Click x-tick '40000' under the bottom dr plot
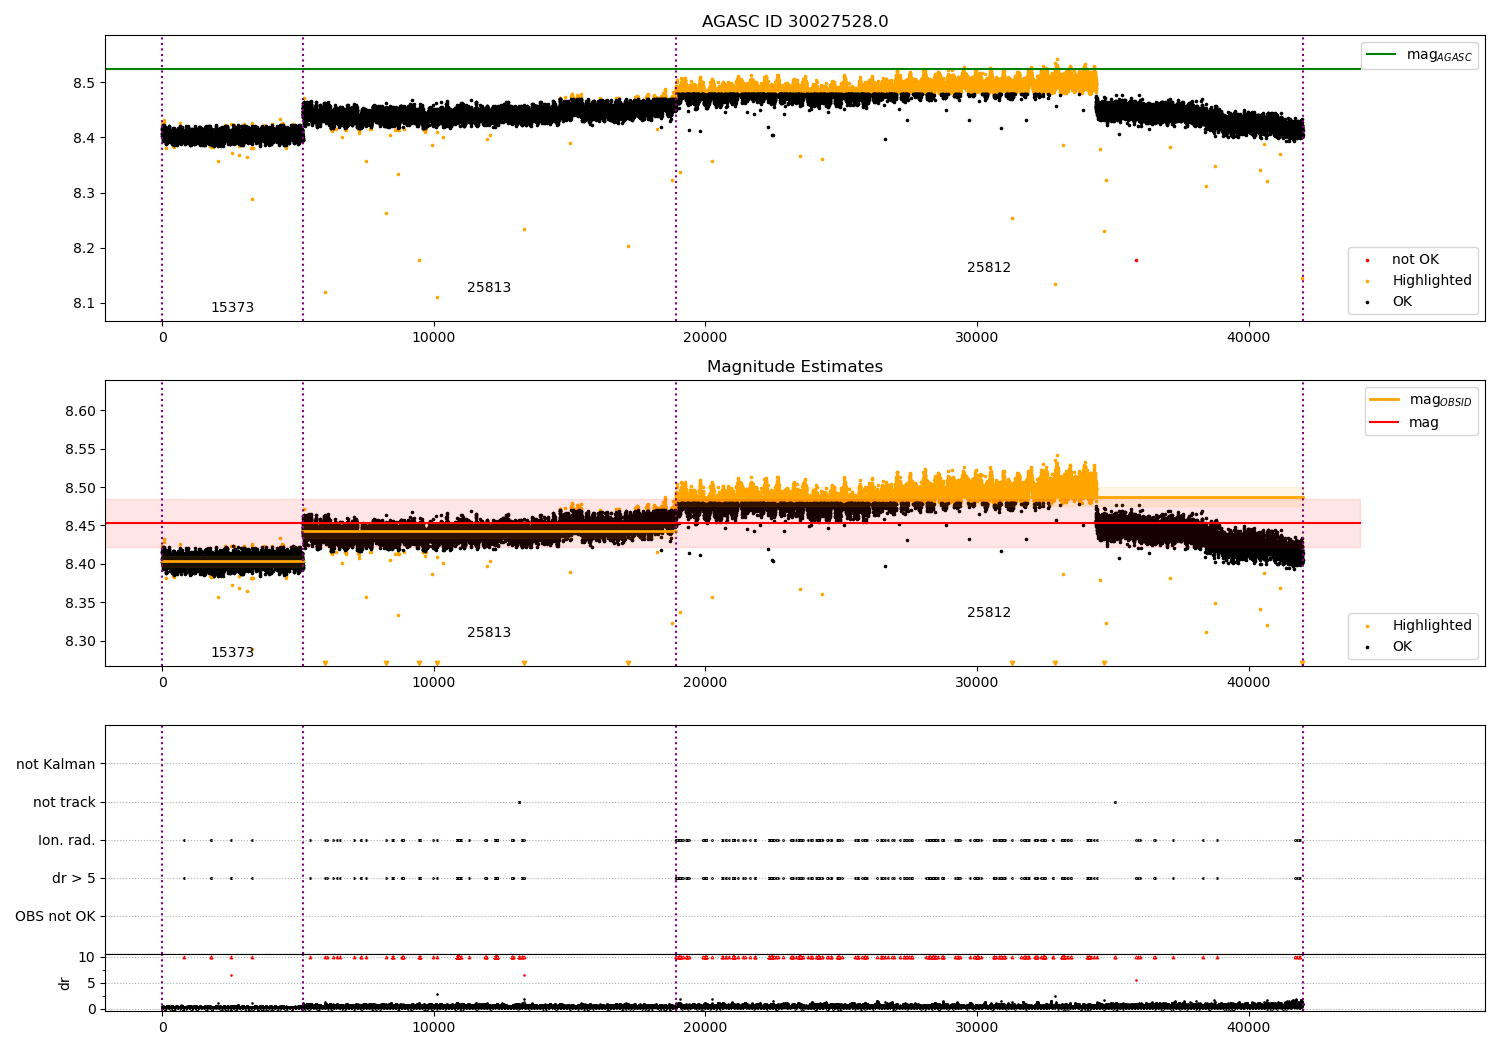The height and width of the screenshot is (1050, 1500). (1249, 1027)
